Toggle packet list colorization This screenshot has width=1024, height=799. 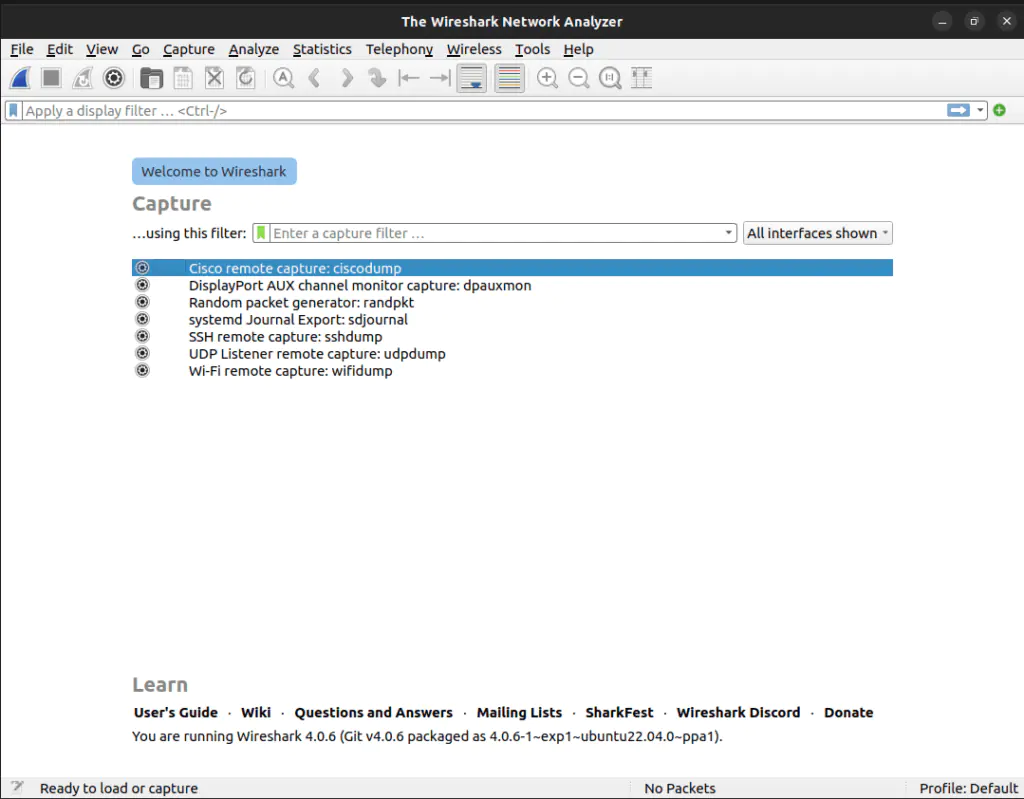[509, 78]
